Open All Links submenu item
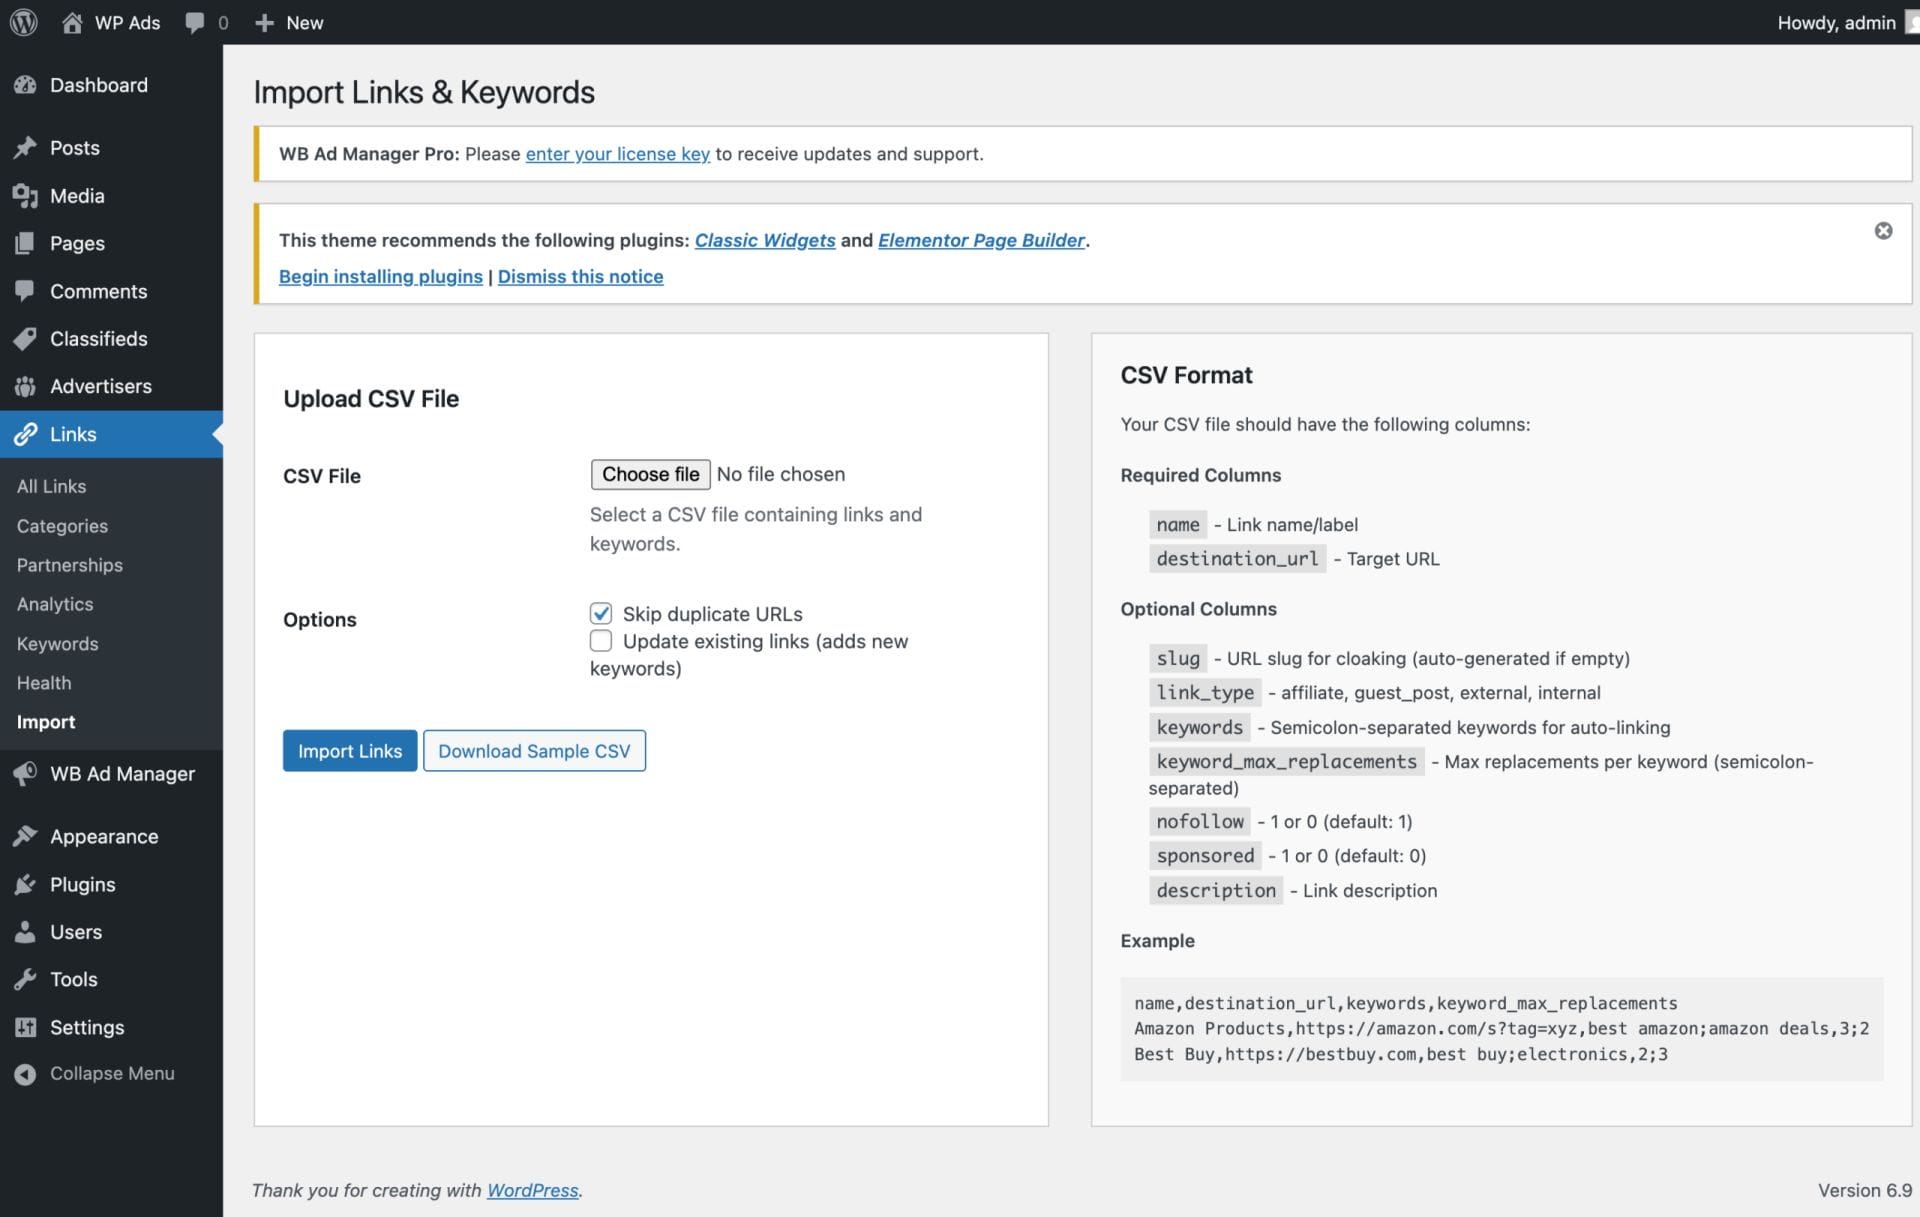This screenshot has height=1217, width=1920. (x=52, y=486)
